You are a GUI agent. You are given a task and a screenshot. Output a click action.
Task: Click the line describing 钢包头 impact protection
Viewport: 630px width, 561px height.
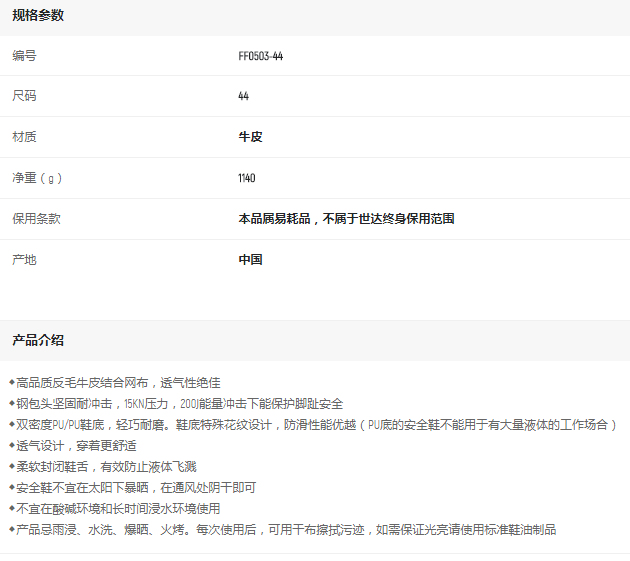[180, 403]
